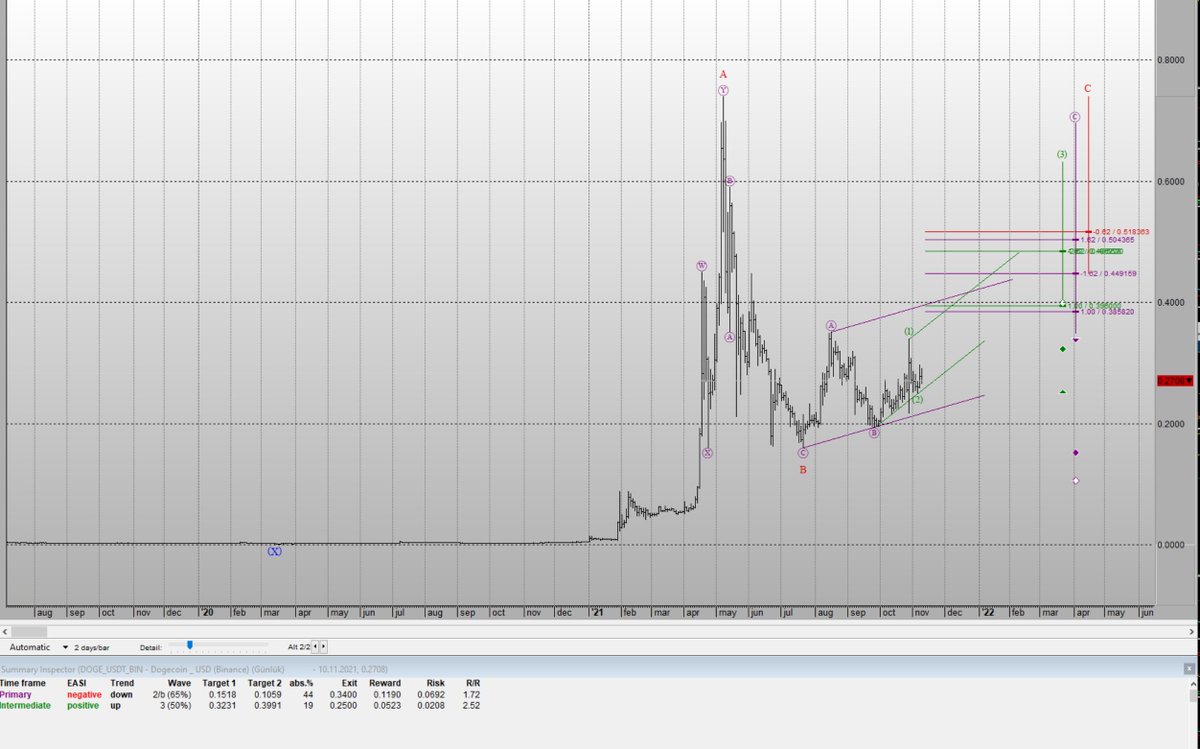The image size is (1200, 749).
Task: Click the '22 year label on time axis
Action: coord(986,611)
